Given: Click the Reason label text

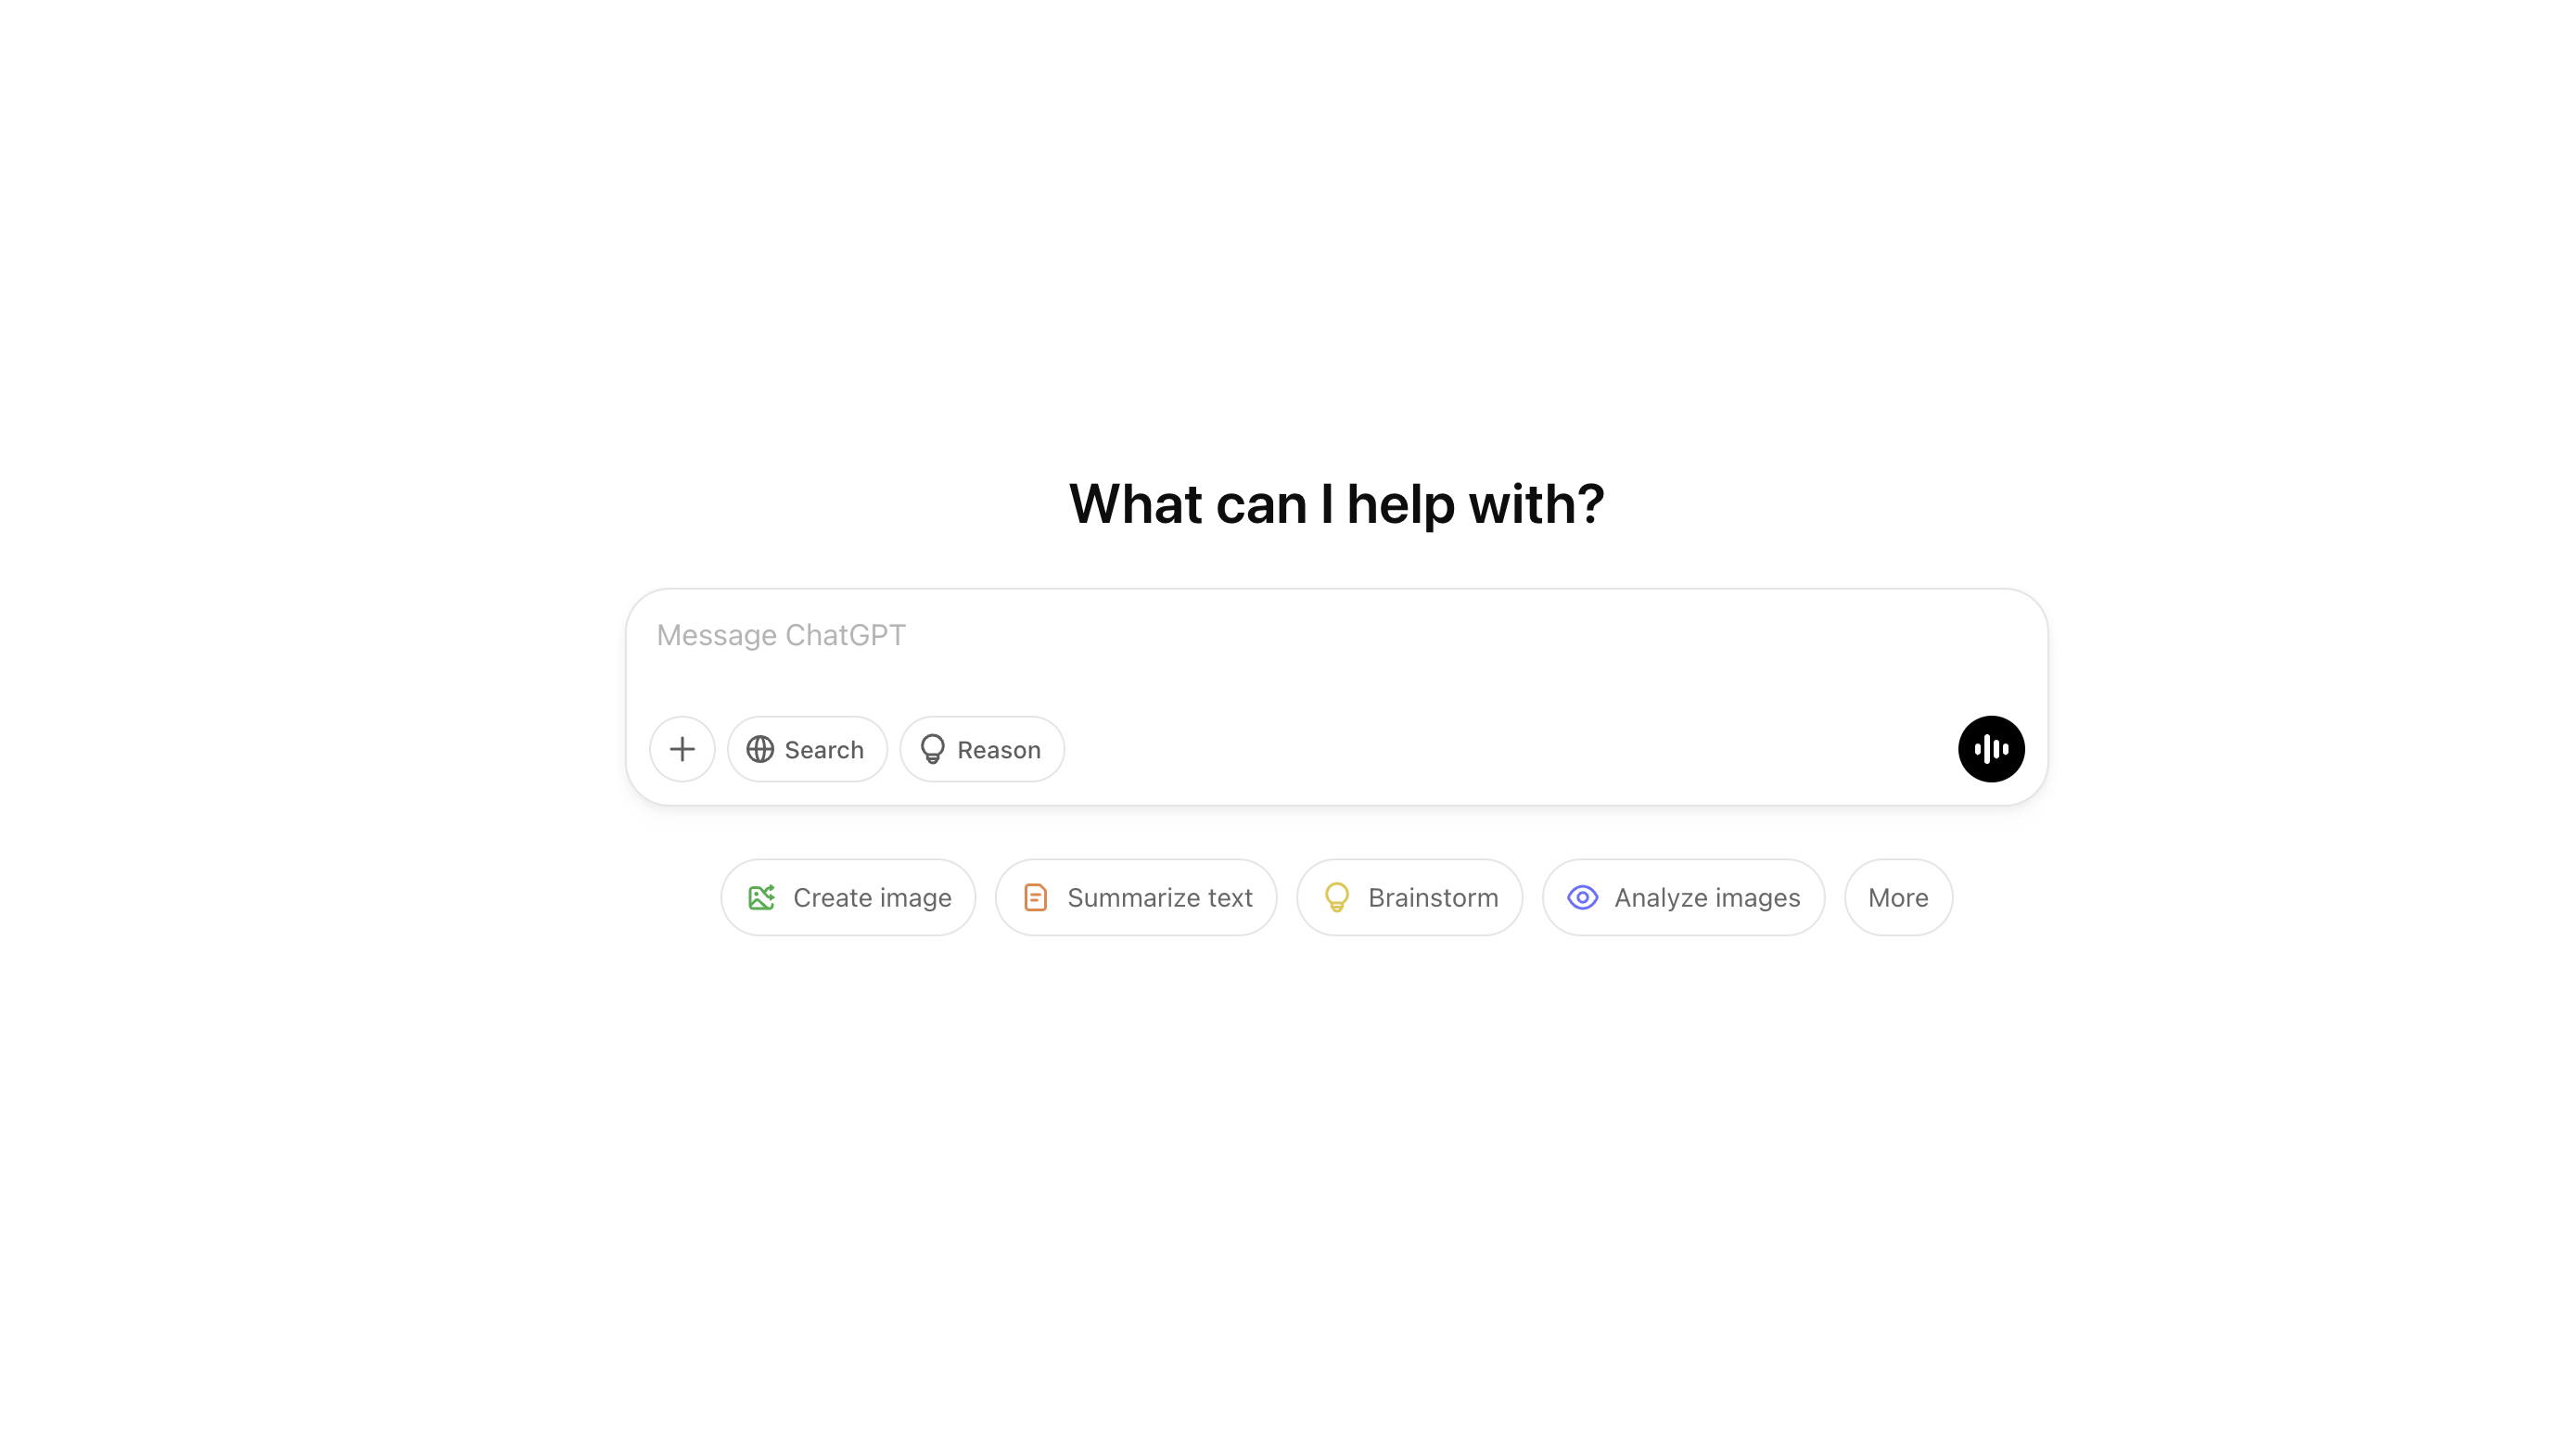Looking at the screenshot, I should 999,750.
